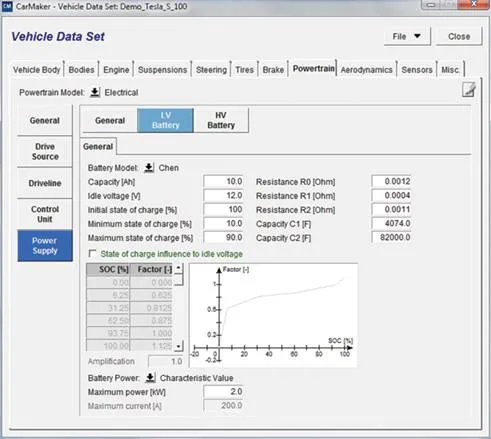This screenshot has width=491, height=439.
Task: Click the CarMaker app icon in title bar
Action: 7,6
